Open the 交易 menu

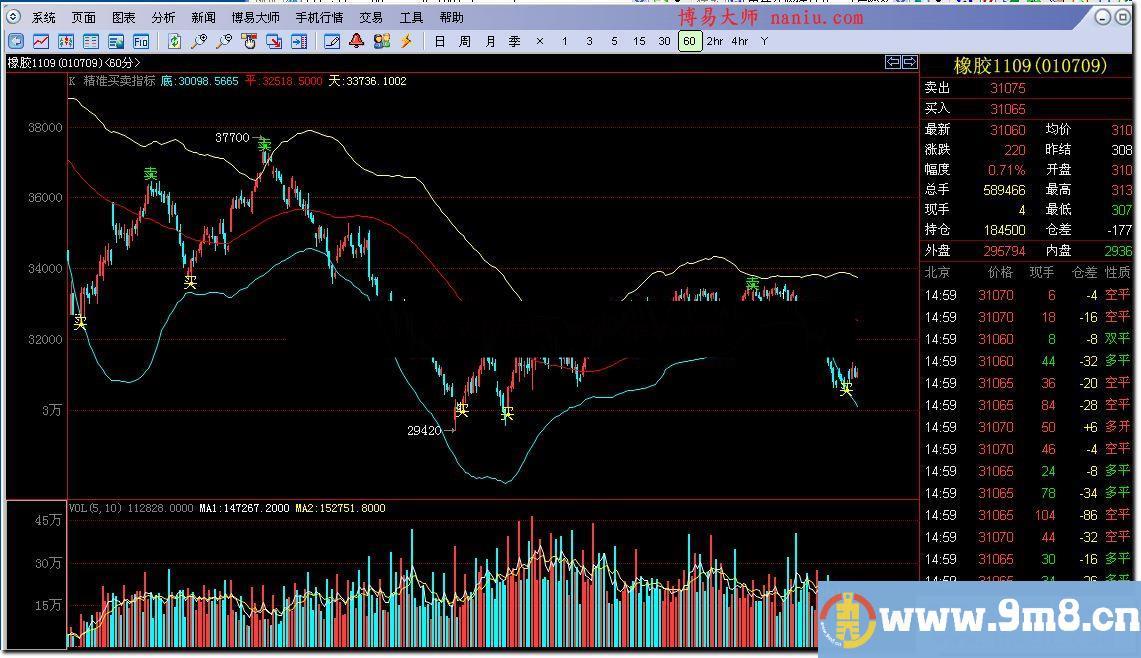pyautogui.click(x=371, y=17)
